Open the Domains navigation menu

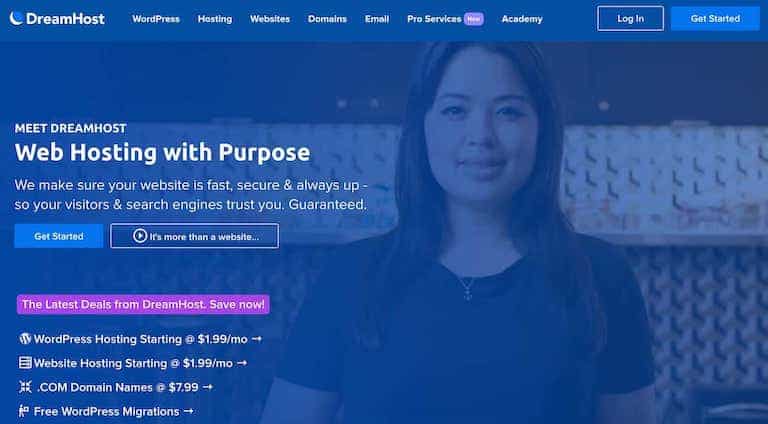(327, 19)
